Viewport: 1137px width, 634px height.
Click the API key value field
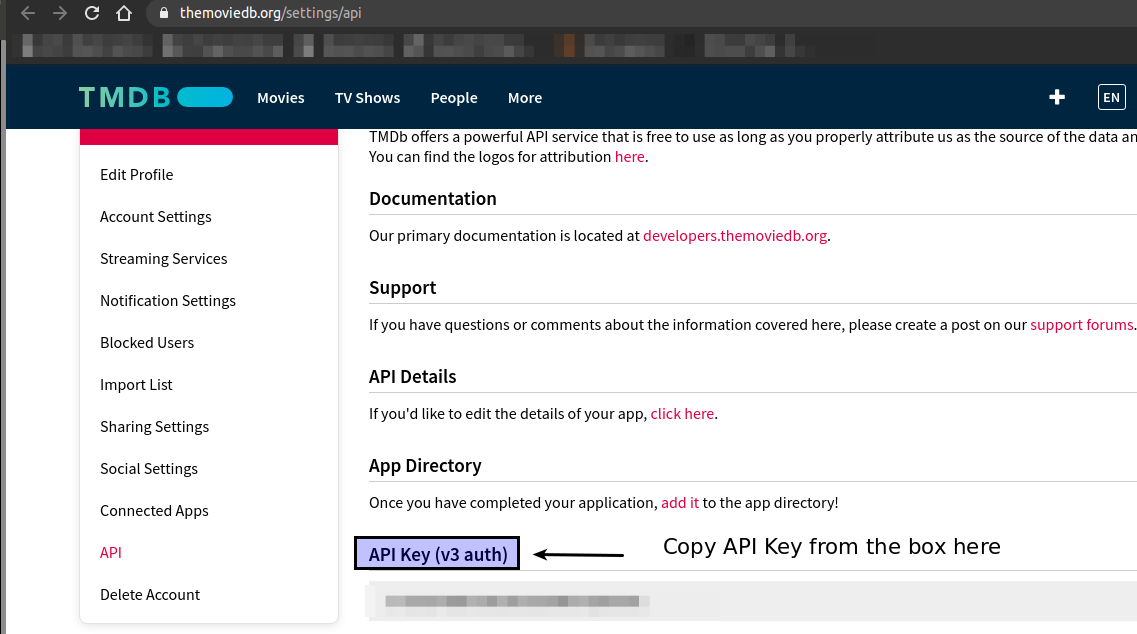point(751,601)
